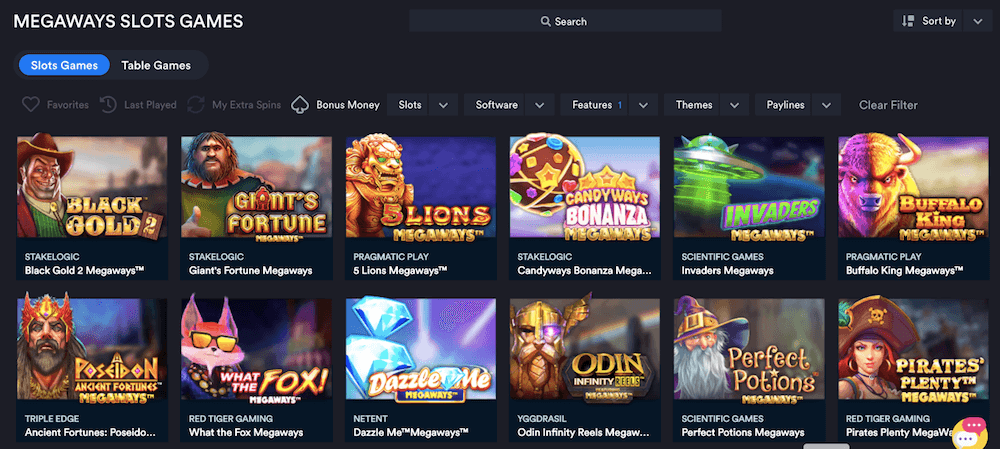This screenshot has width=1000, height=449.
Task: Open Invaders Megaways game thumbnail
Action: pyautogui.click(x=749, y=187)
